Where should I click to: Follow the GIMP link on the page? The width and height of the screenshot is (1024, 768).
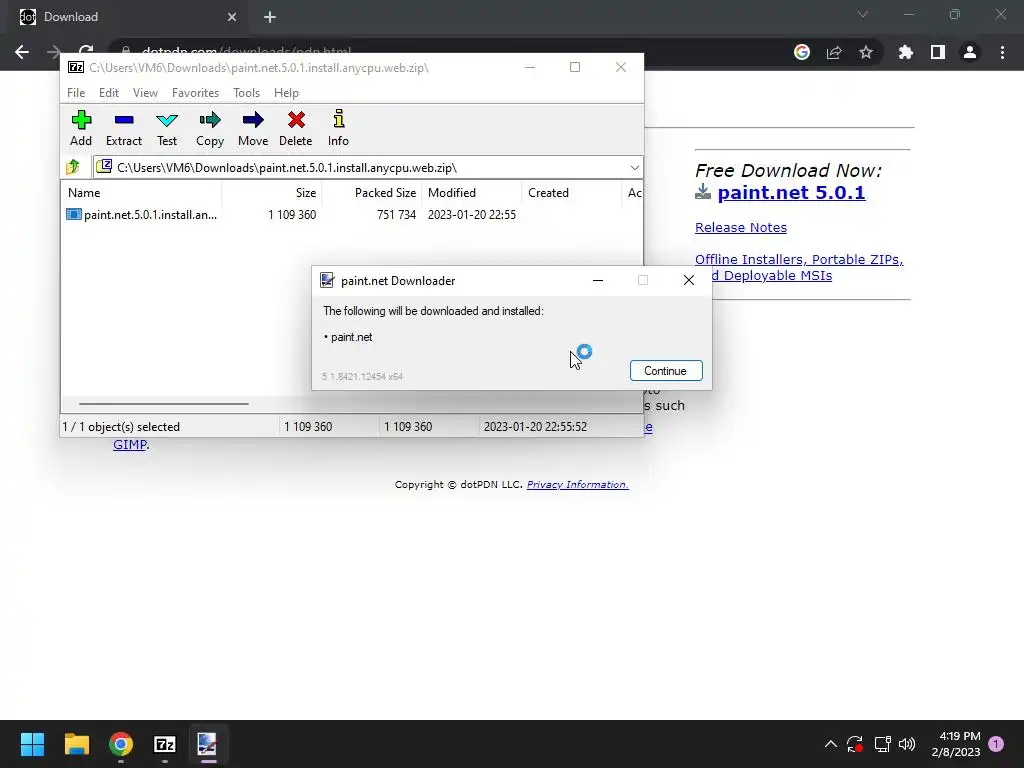tap(130, 445)
